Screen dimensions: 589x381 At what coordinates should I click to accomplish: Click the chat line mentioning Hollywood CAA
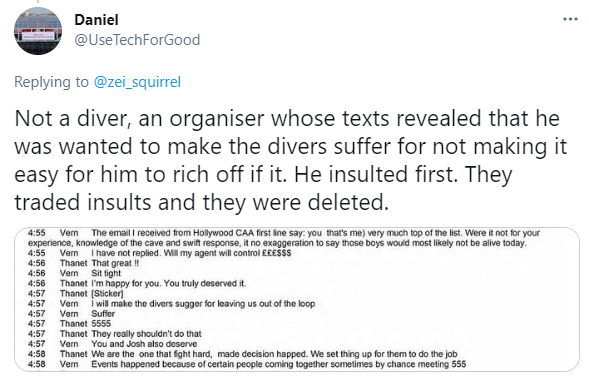pyautogui.click(x=284, y=238)
